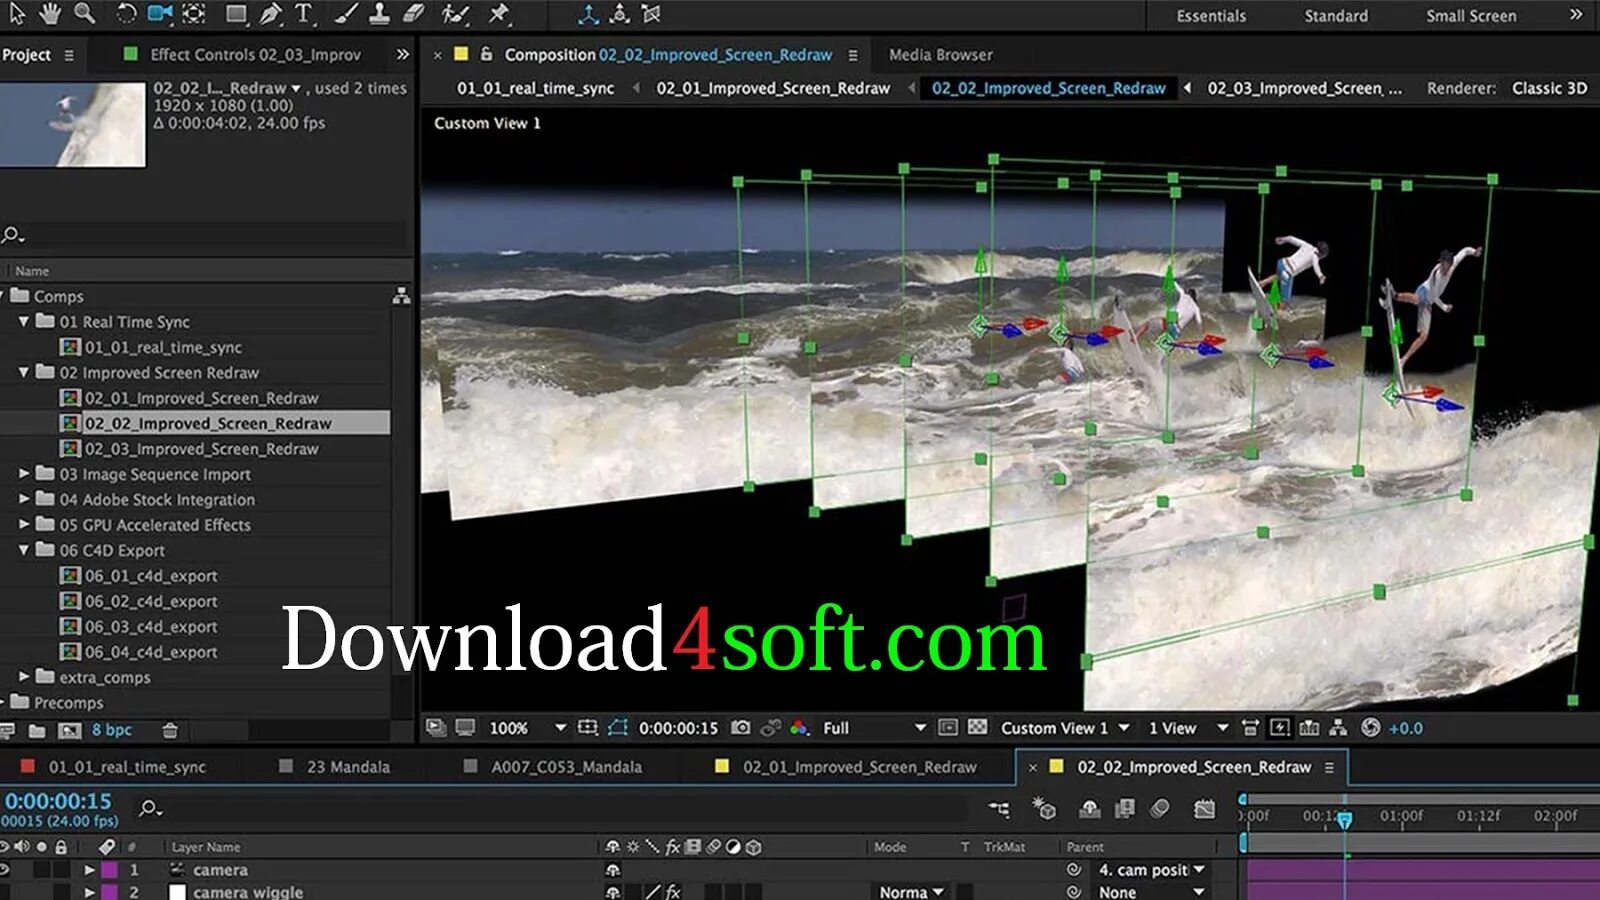Create a new folder in Project panel

(x=37, y=730)
